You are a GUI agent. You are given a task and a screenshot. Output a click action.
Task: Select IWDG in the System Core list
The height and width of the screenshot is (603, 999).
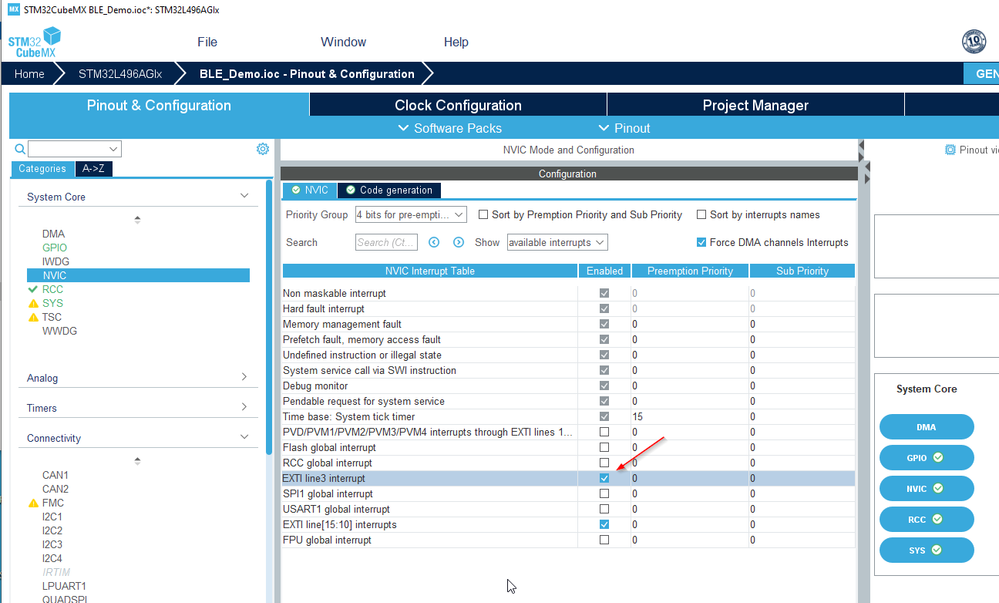click(56, 261)
